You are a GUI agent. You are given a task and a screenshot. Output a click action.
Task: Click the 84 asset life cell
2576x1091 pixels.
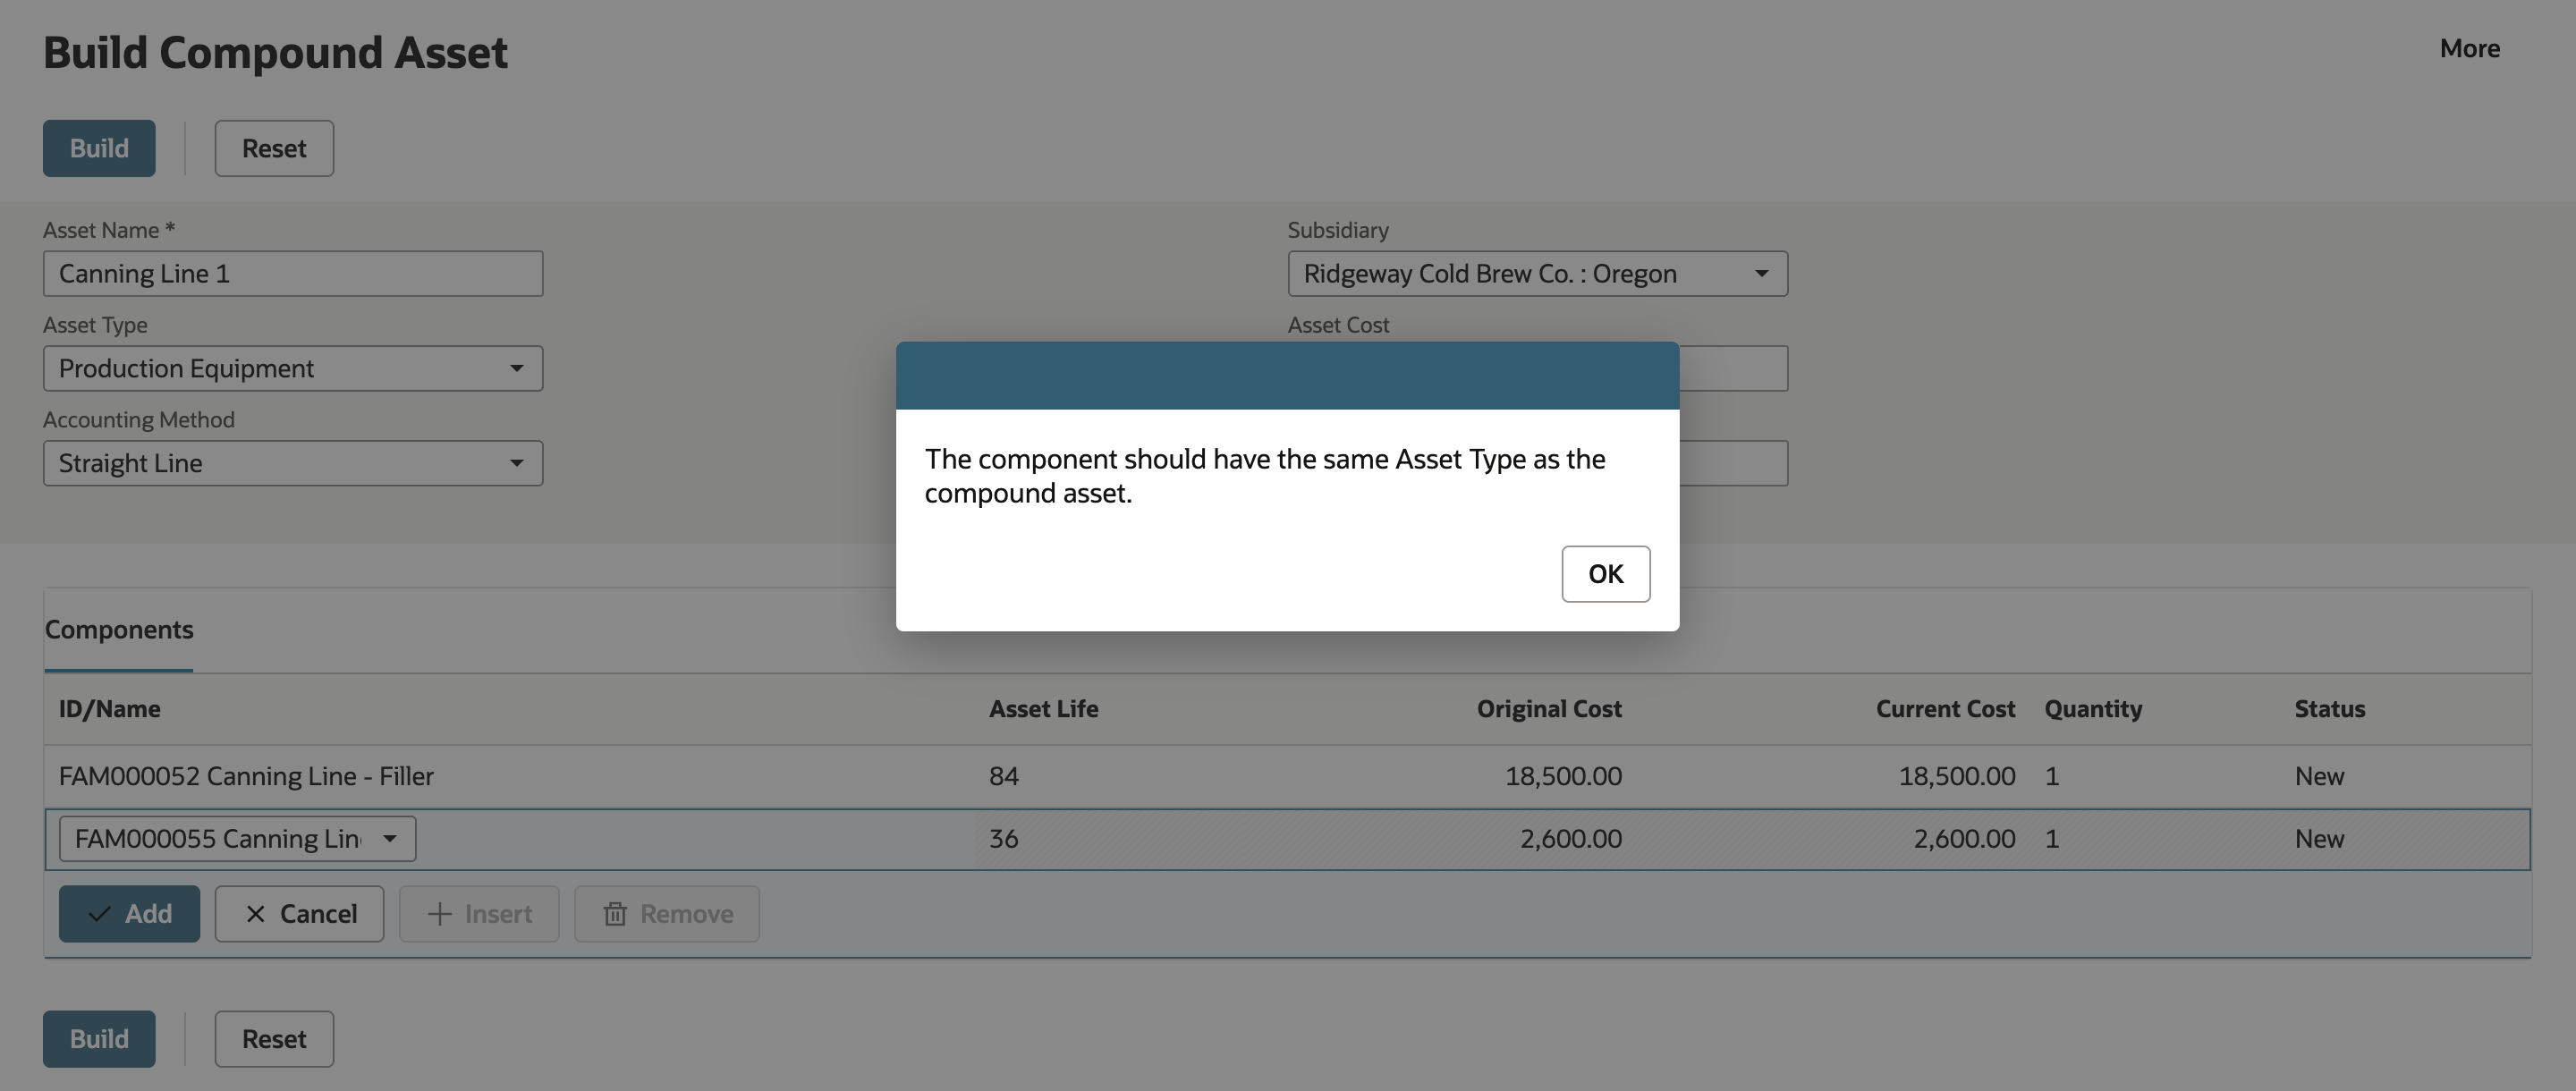coord(1004,776)
